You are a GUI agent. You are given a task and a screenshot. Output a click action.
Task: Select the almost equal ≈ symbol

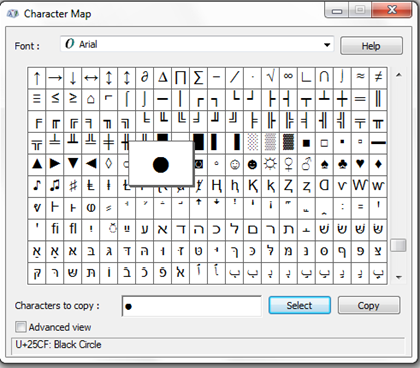(360, 78)
